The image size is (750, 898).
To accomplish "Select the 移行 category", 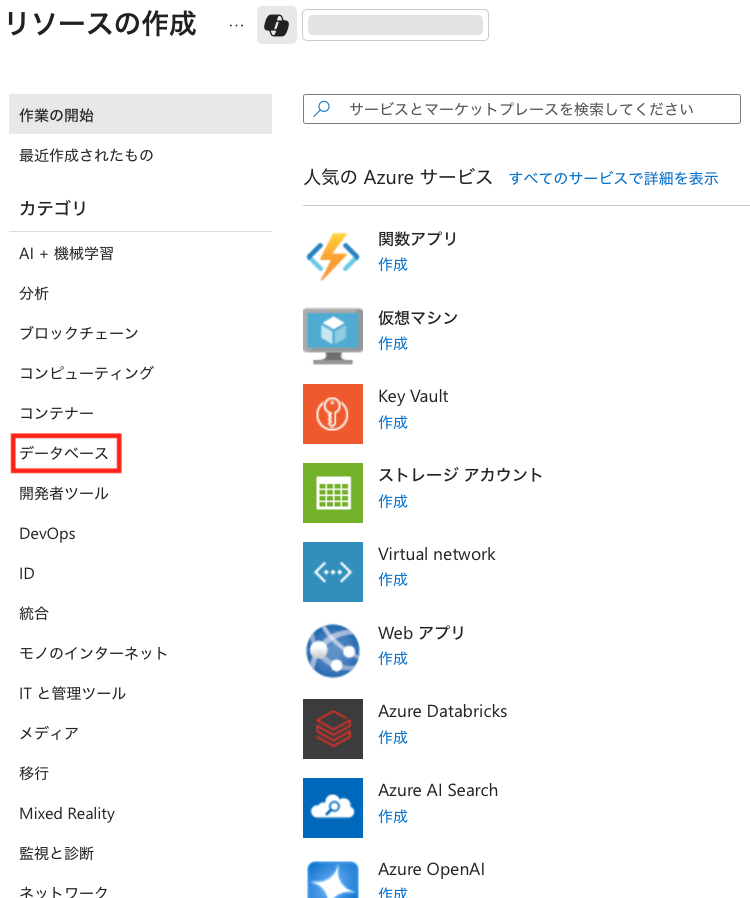I will (34, 773).
